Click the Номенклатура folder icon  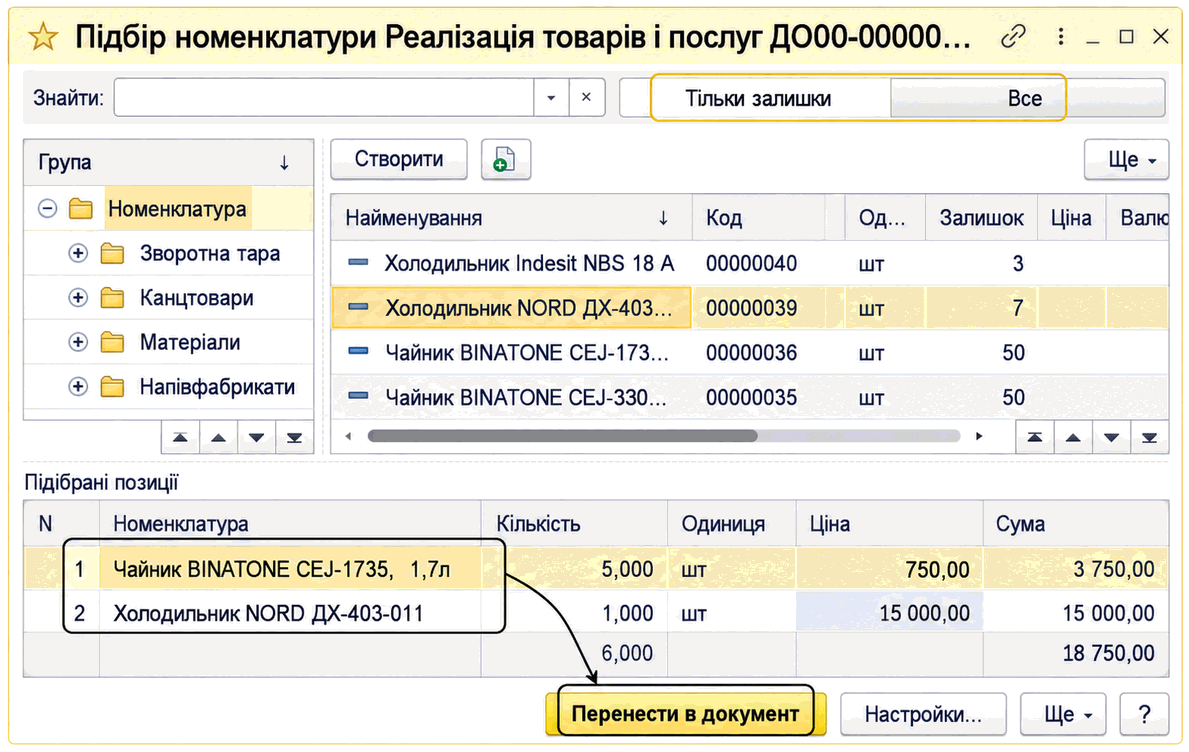81,208
